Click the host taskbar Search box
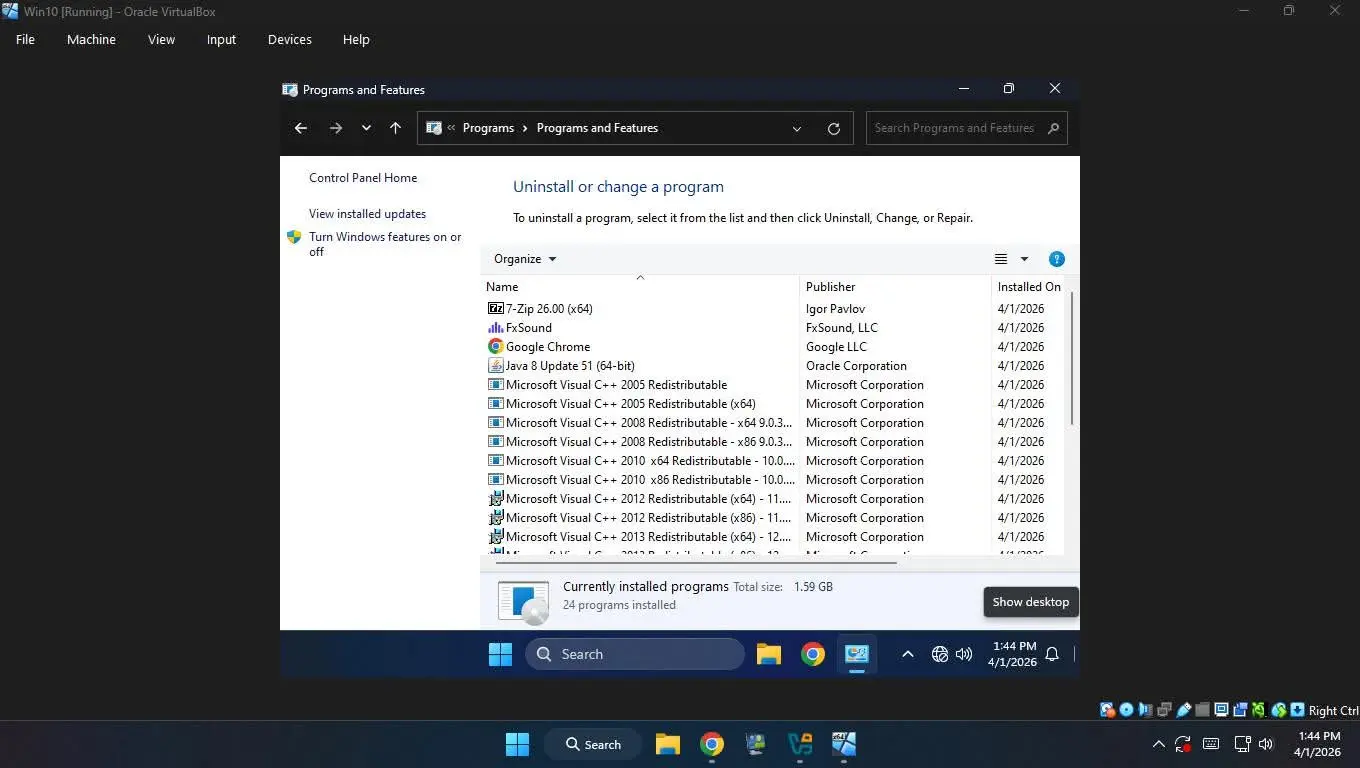Image resolution: width=1360 pixels, height=768 pixels. [592, 744]
